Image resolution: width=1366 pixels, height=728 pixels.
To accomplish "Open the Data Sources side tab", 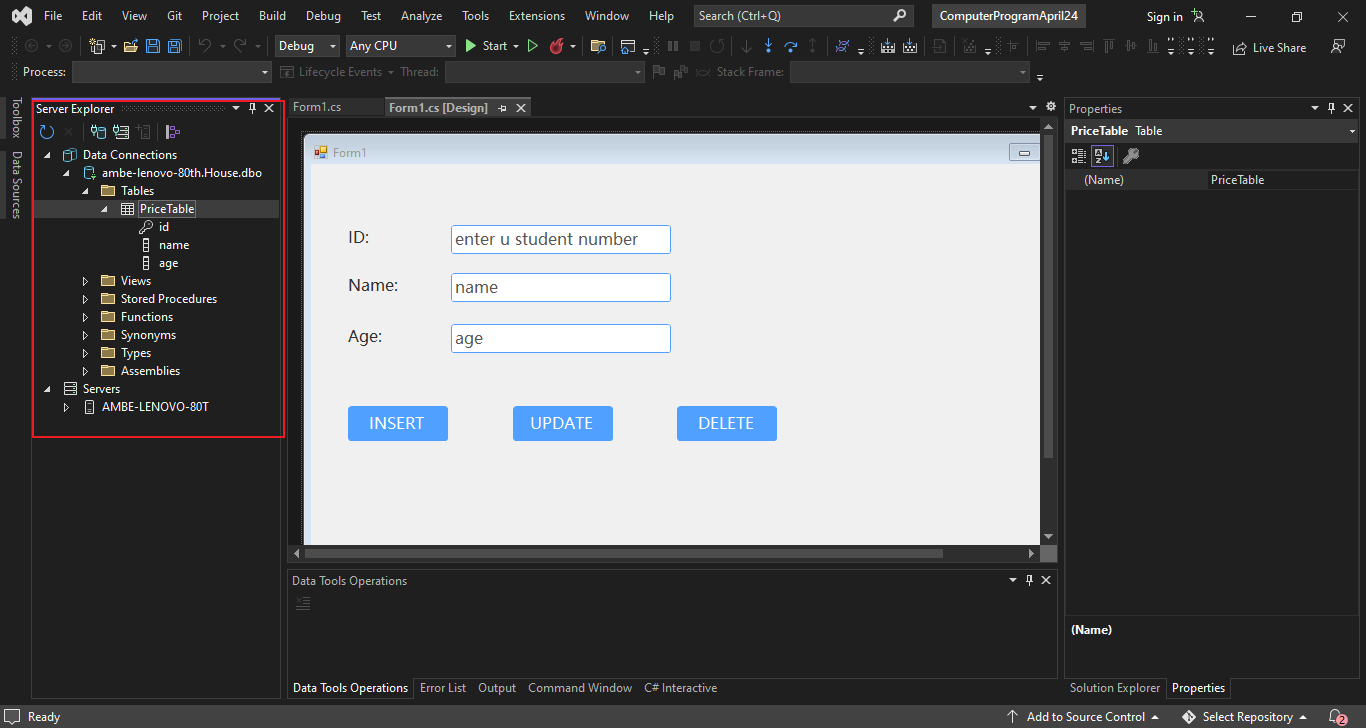I will 16,185.
